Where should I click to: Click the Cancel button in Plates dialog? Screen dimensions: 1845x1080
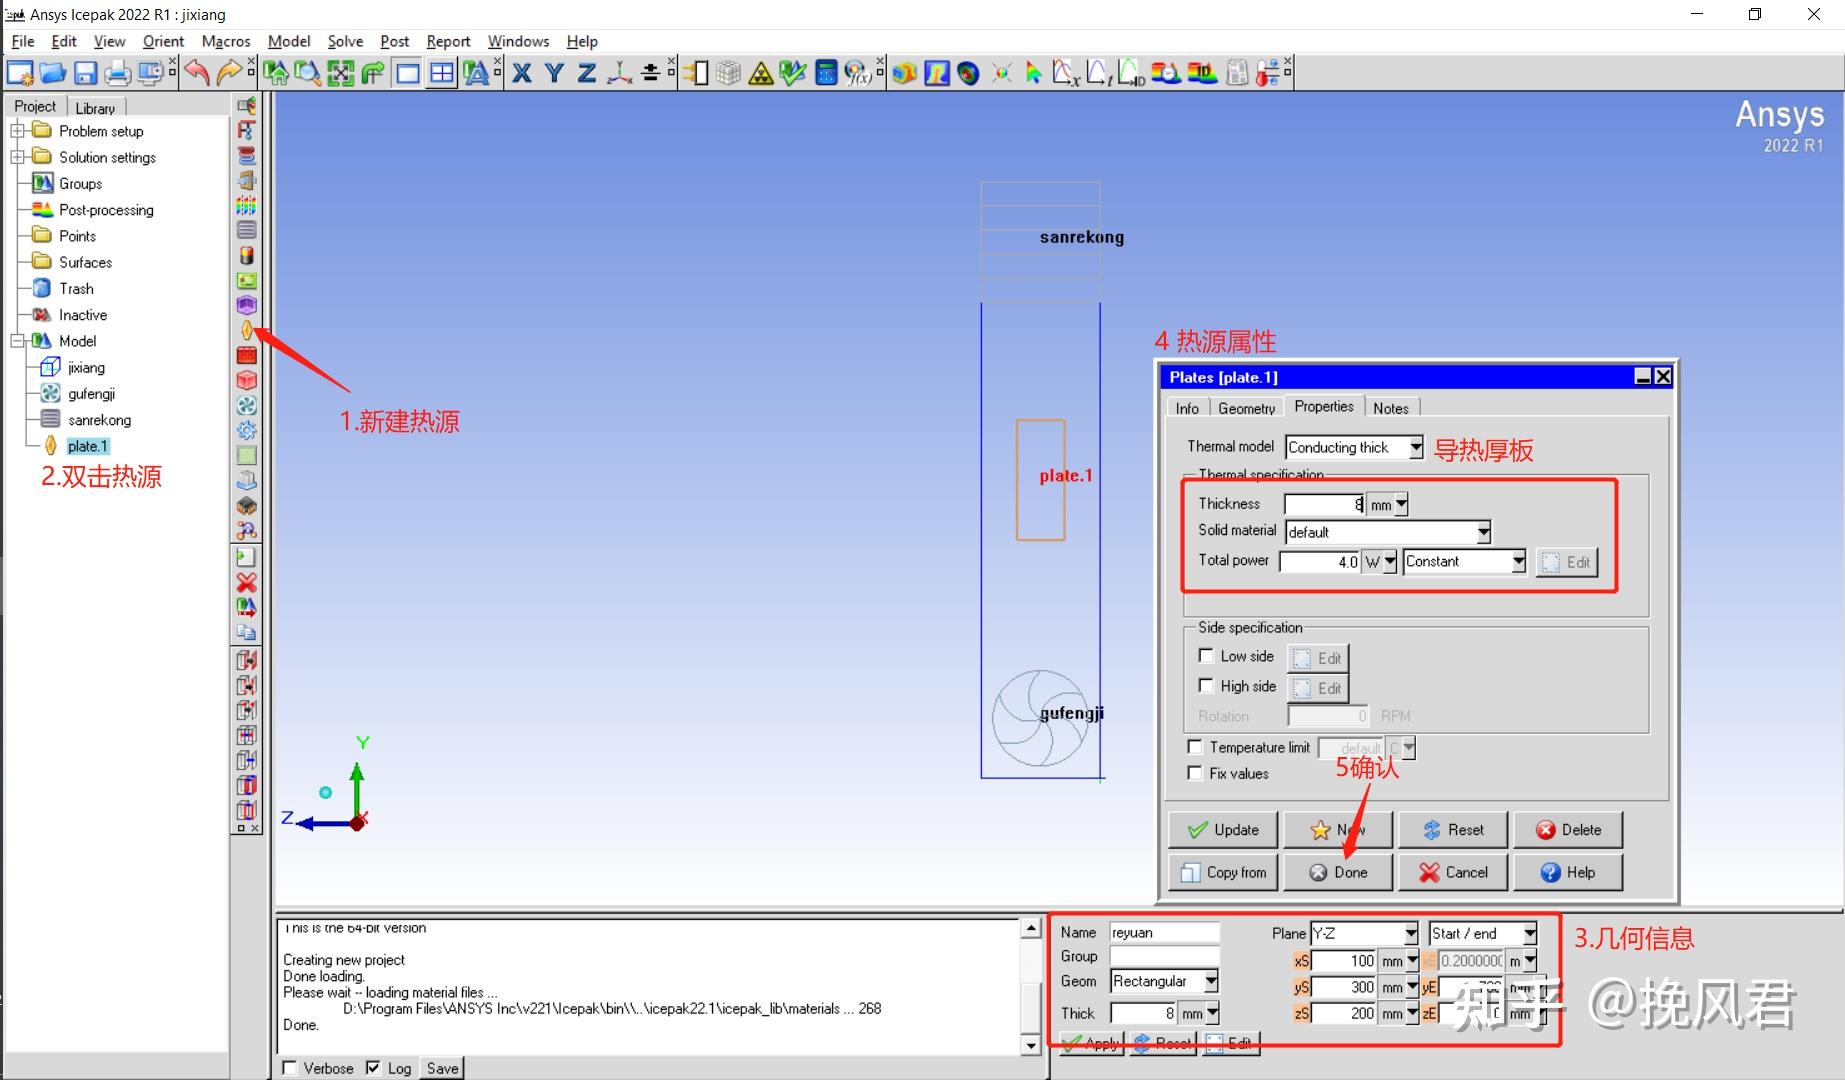point(1453,872)
